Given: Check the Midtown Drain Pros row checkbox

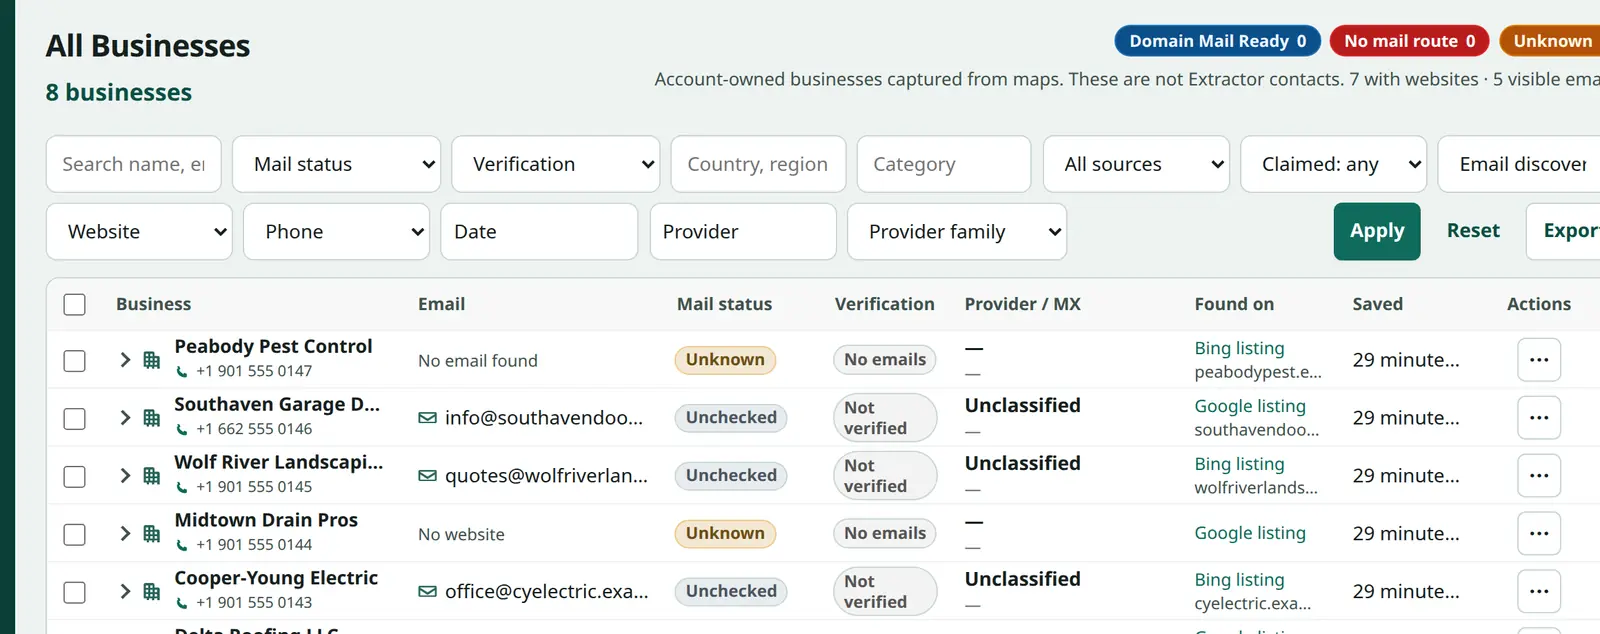Looking at the screenshot, I should tap(75, 535).
